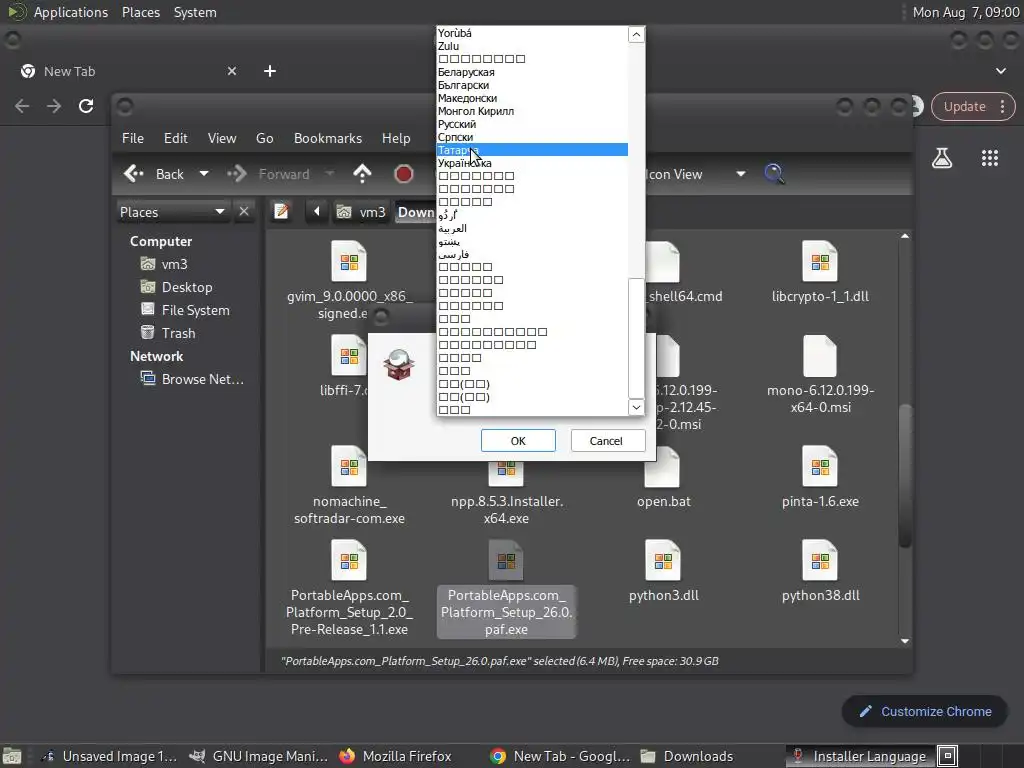Click the Back button in file manager
This screenshot has width=1024, height=768.
[x=154, y=174]
